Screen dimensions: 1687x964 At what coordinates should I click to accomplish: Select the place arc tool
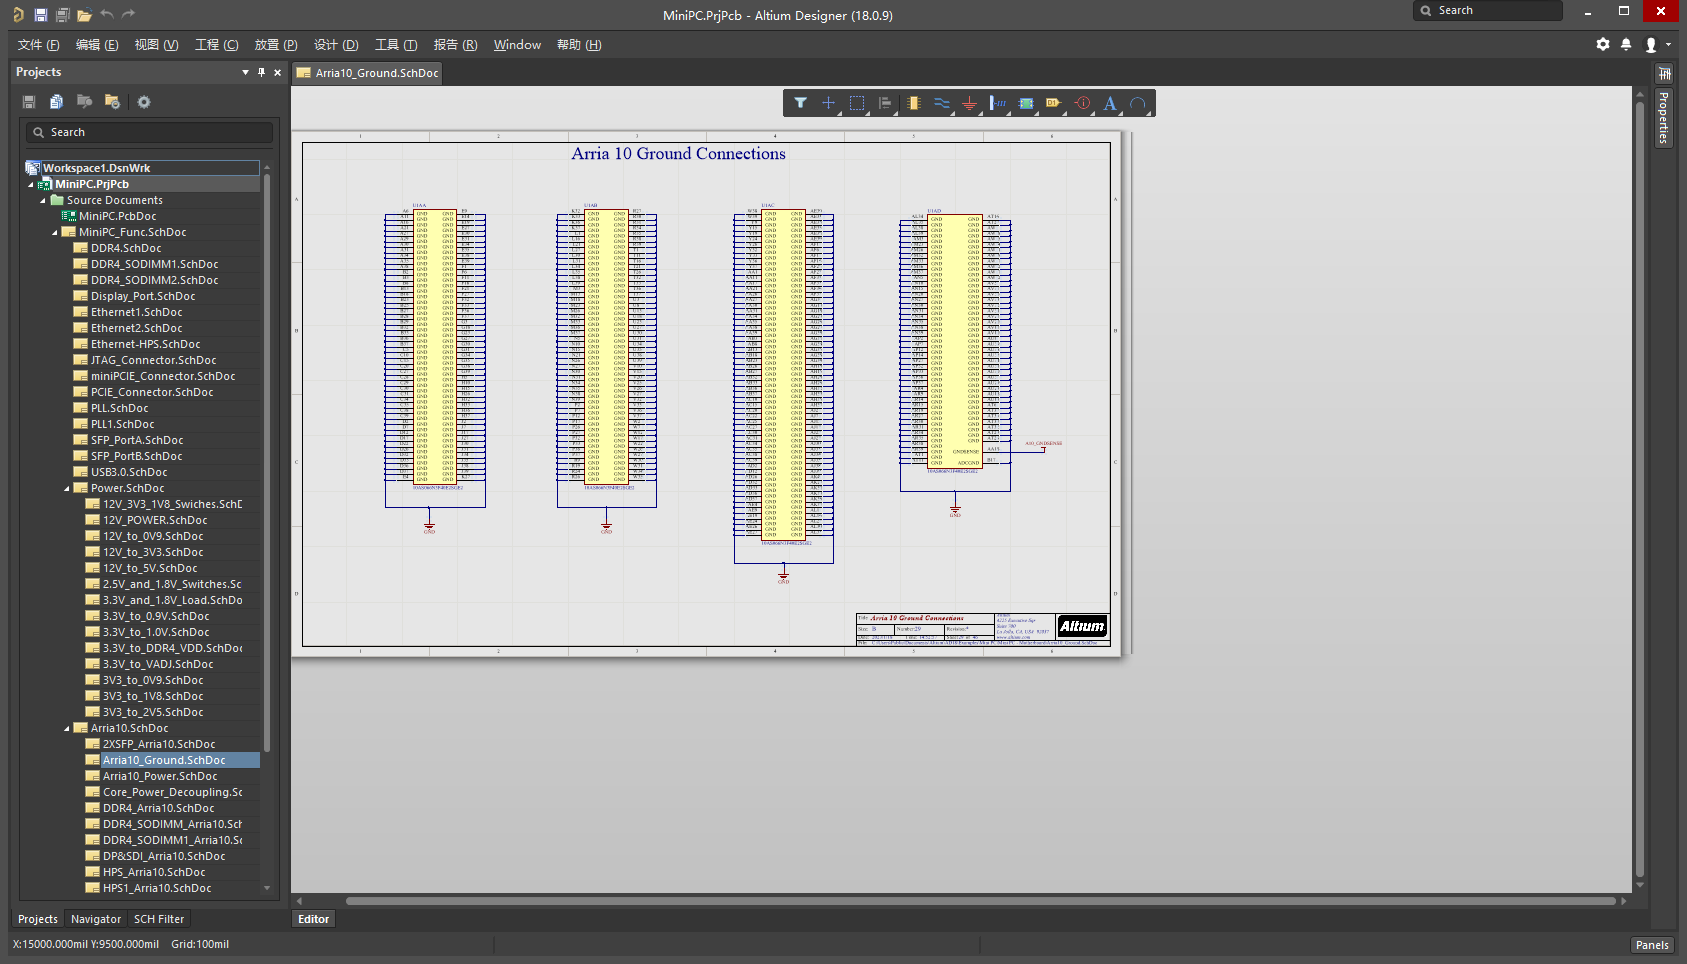click(x=1138, y=103)
